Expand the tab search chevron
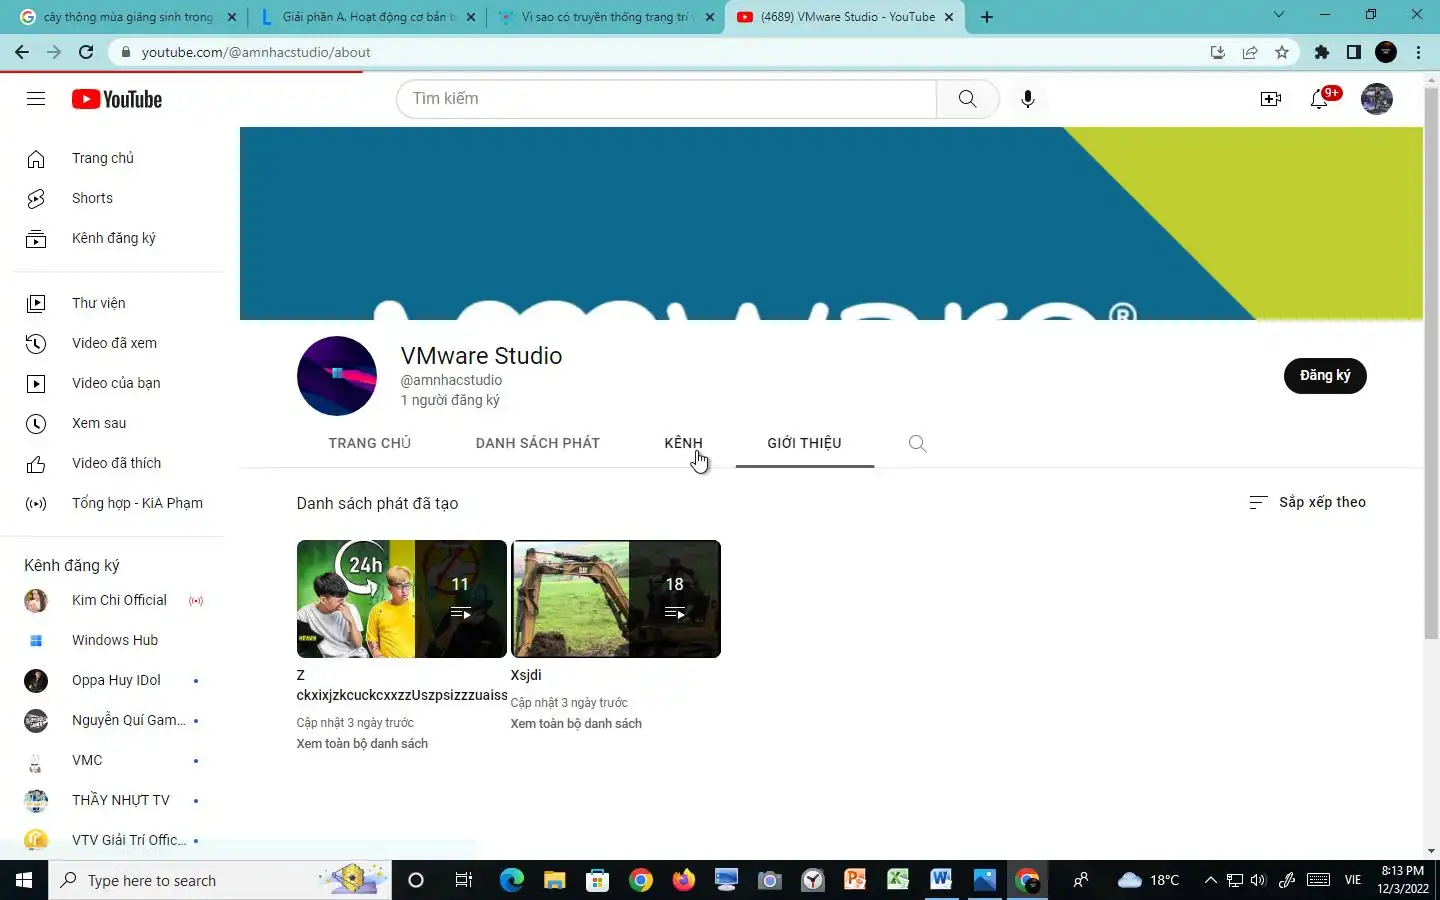Viewport: 1440px width, 900px height. (1278, 15)
